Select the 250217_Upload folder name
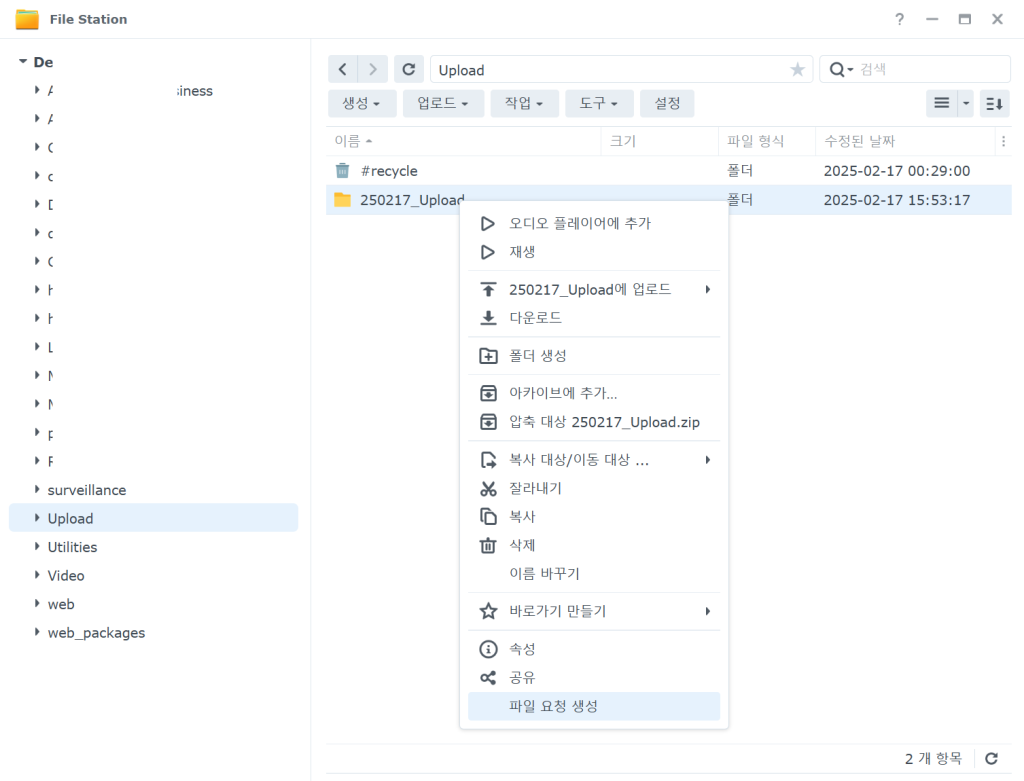Image resolution: width=1024 pixels, height=781 pixels. tap(412, 200)
